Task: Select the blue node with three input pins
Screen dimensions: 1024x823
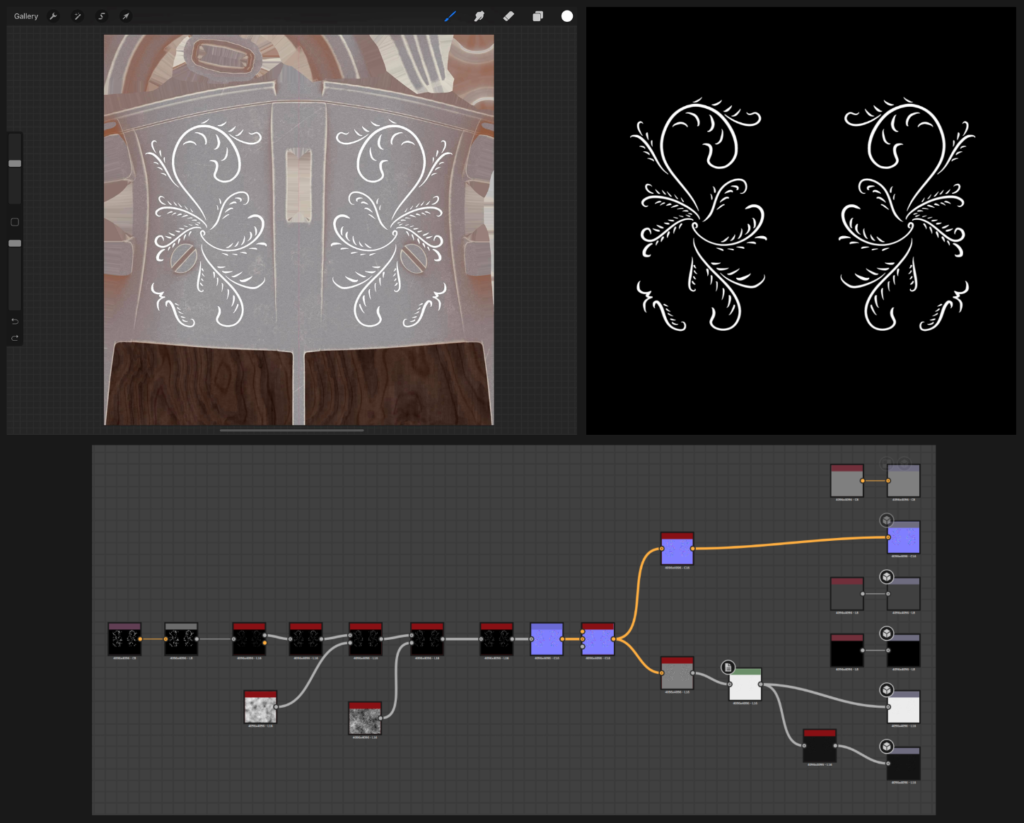Action: click(598, 639)
